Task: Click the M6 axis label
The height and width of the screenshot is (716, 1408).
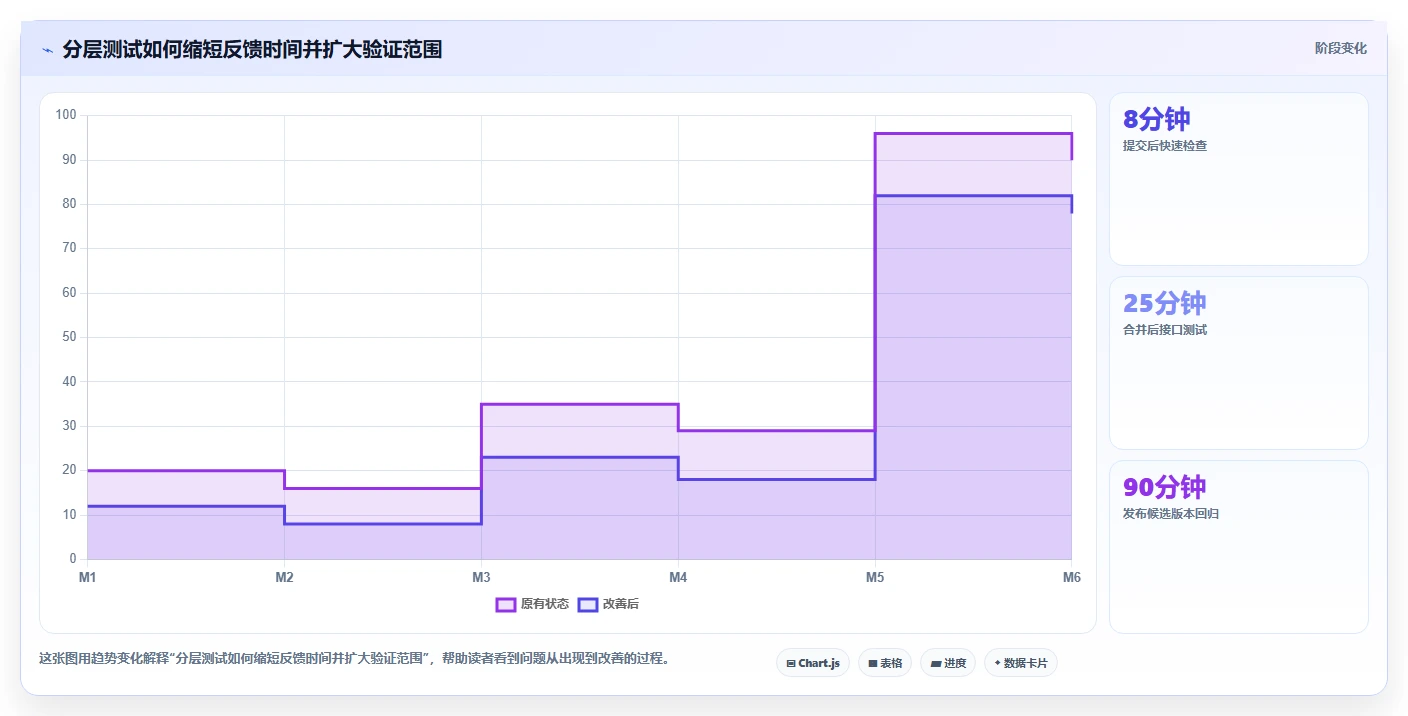Action: (x=1072, y=577)
